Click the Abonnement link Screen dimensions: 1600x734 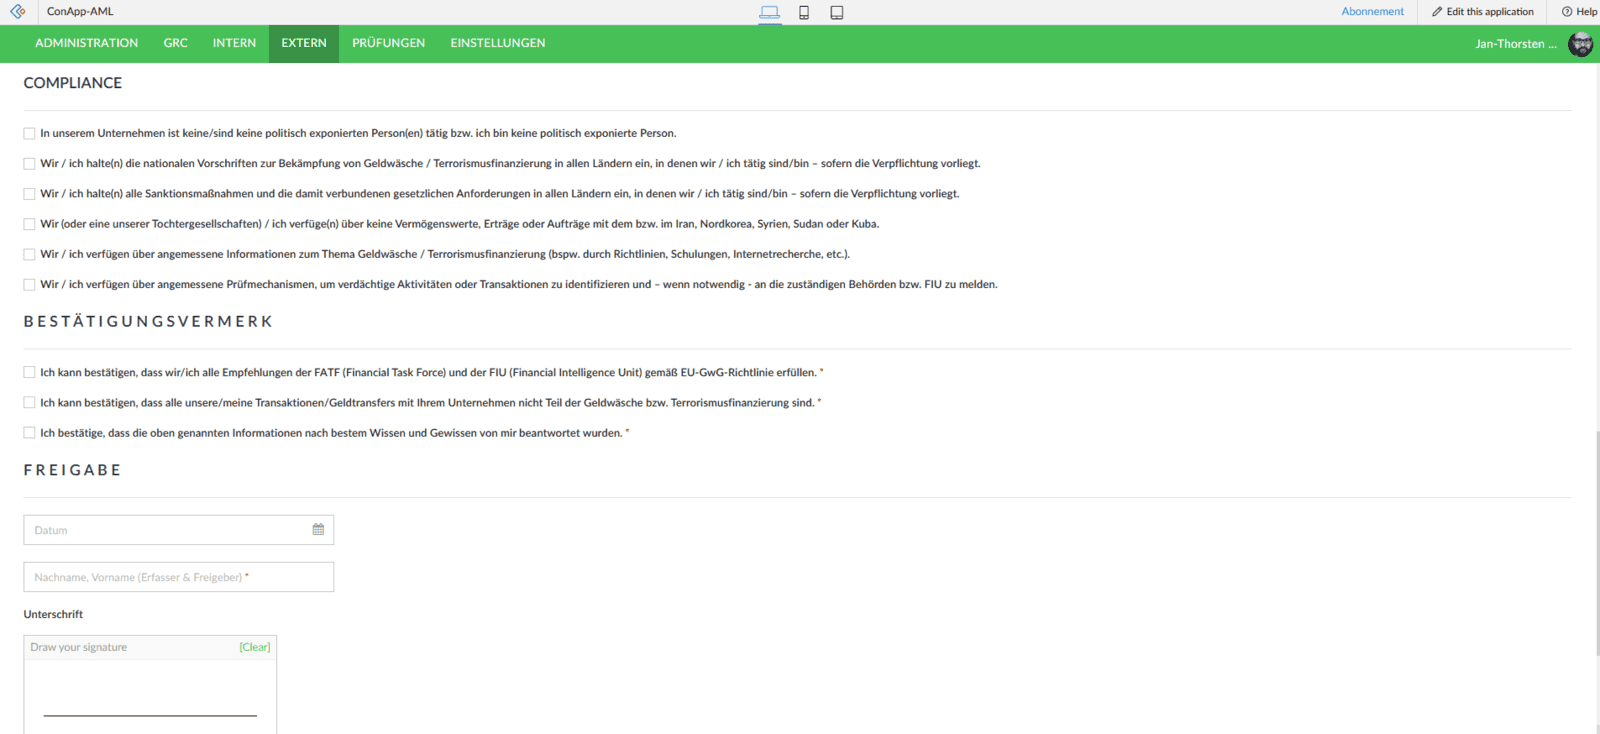click(x=1372, y=12)
